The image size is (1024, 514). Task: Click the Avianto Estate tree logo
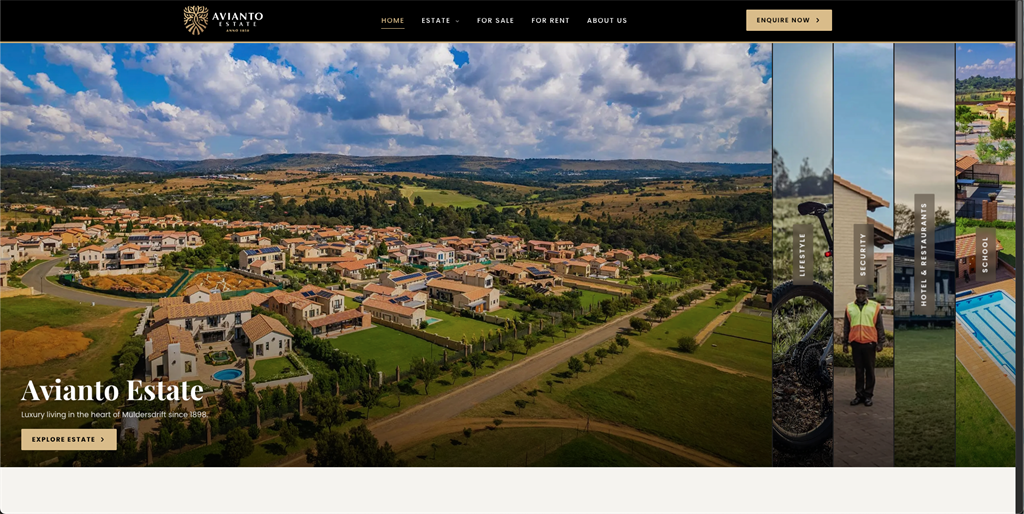point(195,20)
